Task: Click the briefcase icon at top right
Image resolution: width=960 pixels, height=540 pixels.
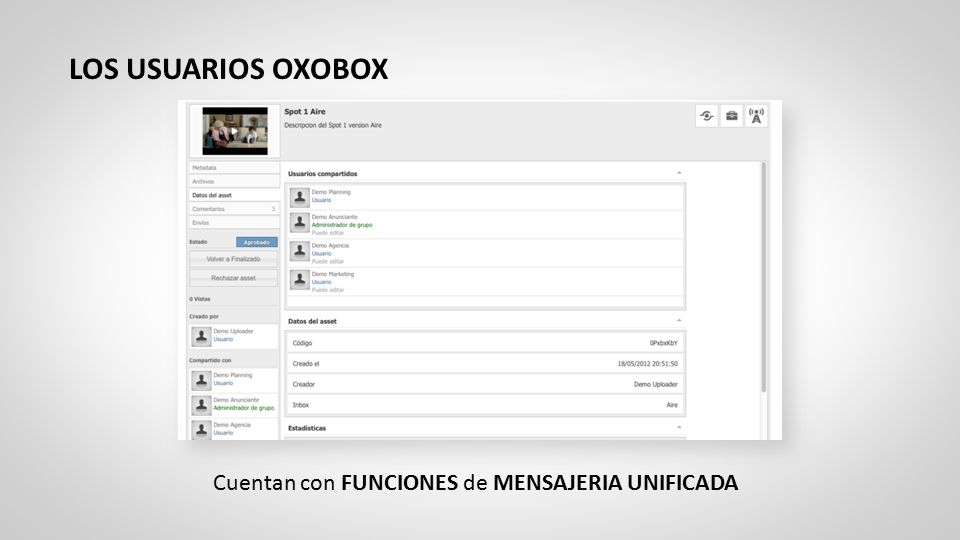Action: click(x=732, y=116)
